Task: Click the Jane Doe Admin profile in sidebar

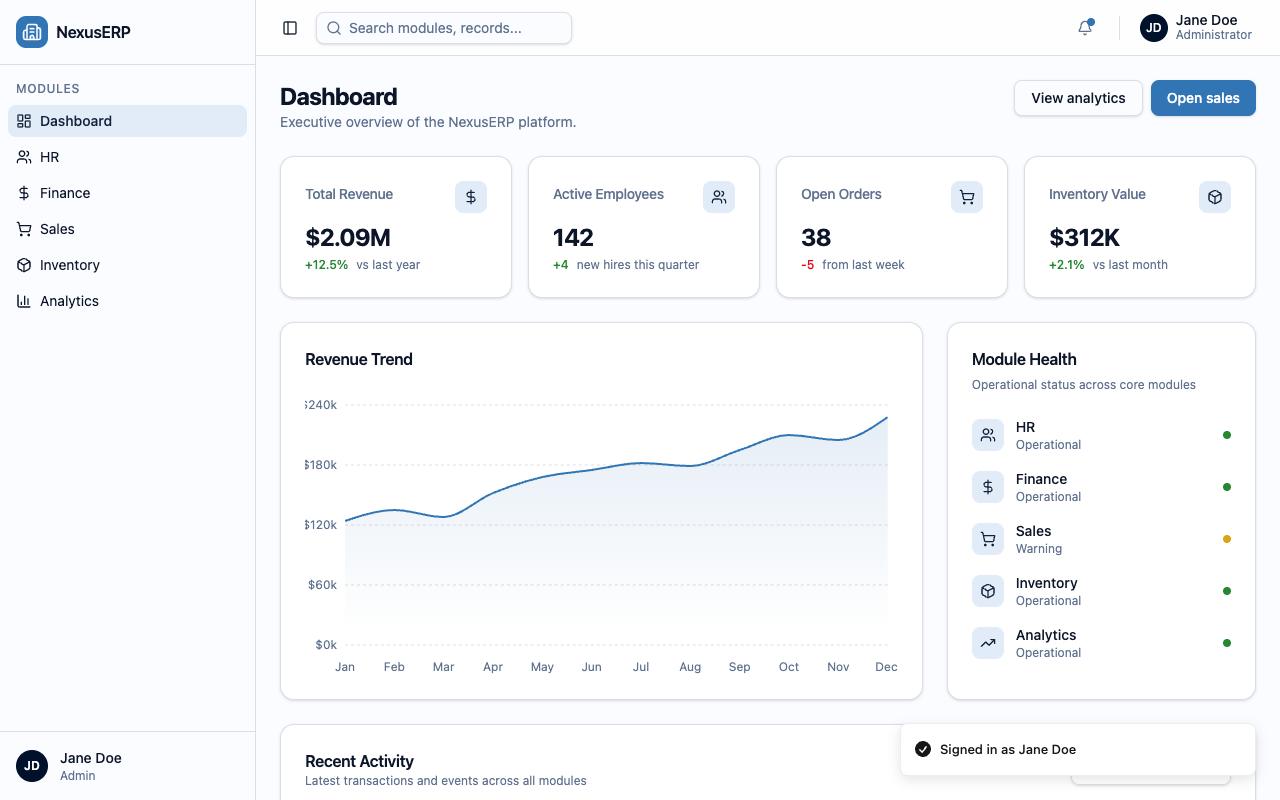Action: tap(127, 766)
